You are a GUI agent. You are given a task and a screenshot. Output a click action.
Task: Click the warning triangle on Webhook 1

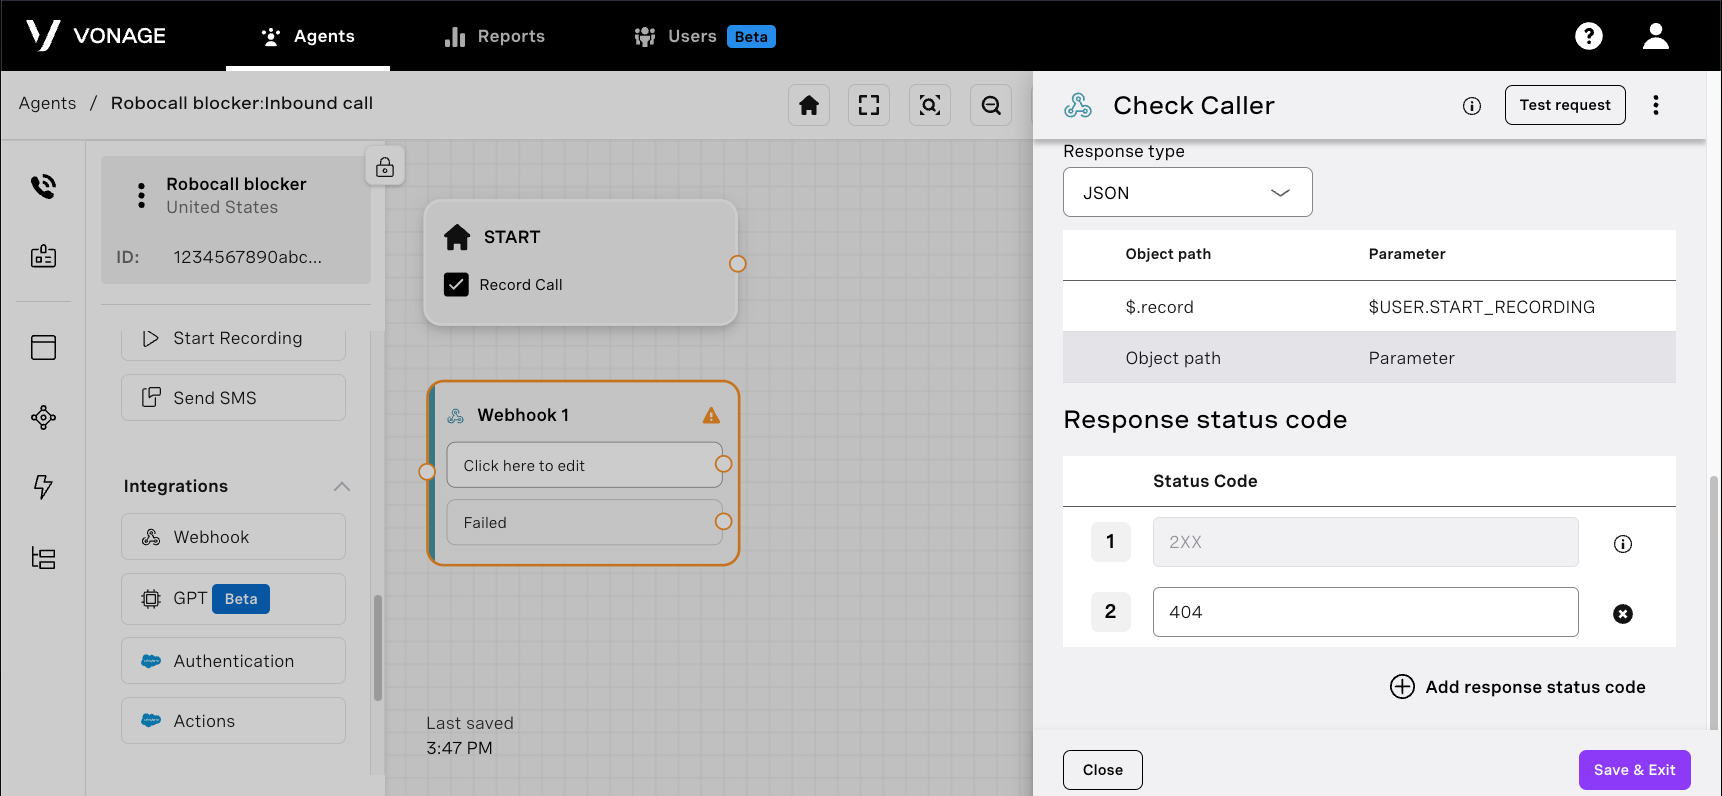(x=711, y=415)
